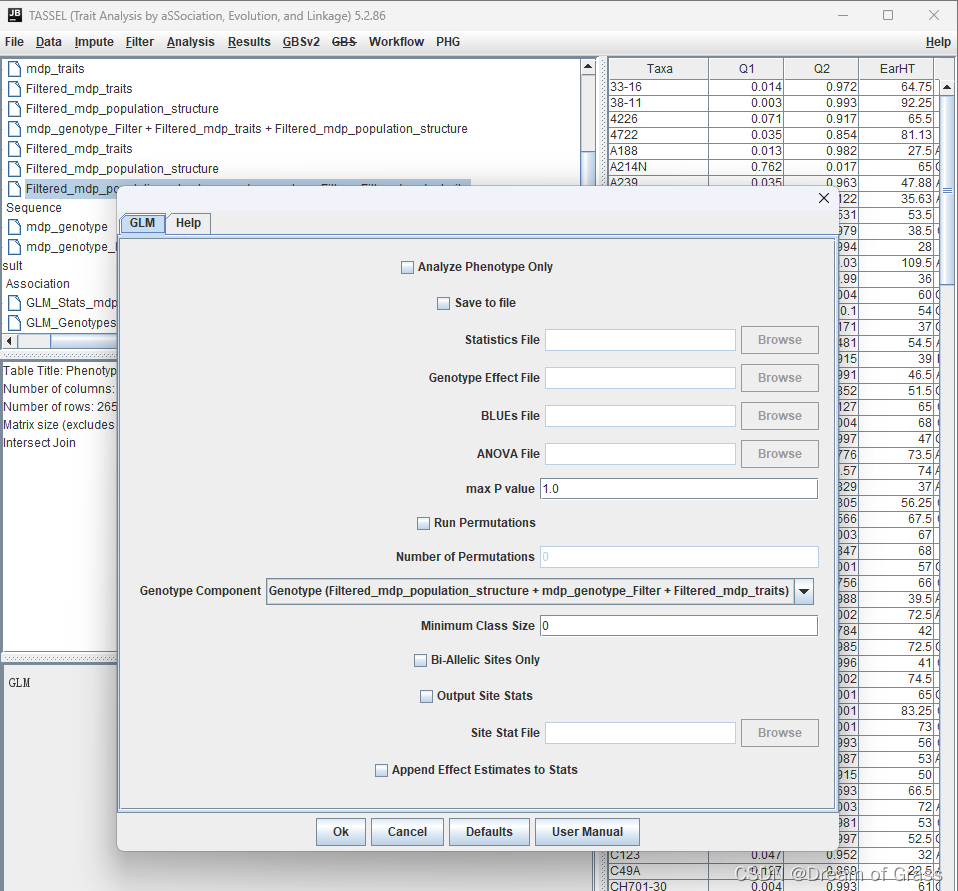
Task: Click Browse next to ANOVA File
Action: pyautogui.click(x=780, y=453)
